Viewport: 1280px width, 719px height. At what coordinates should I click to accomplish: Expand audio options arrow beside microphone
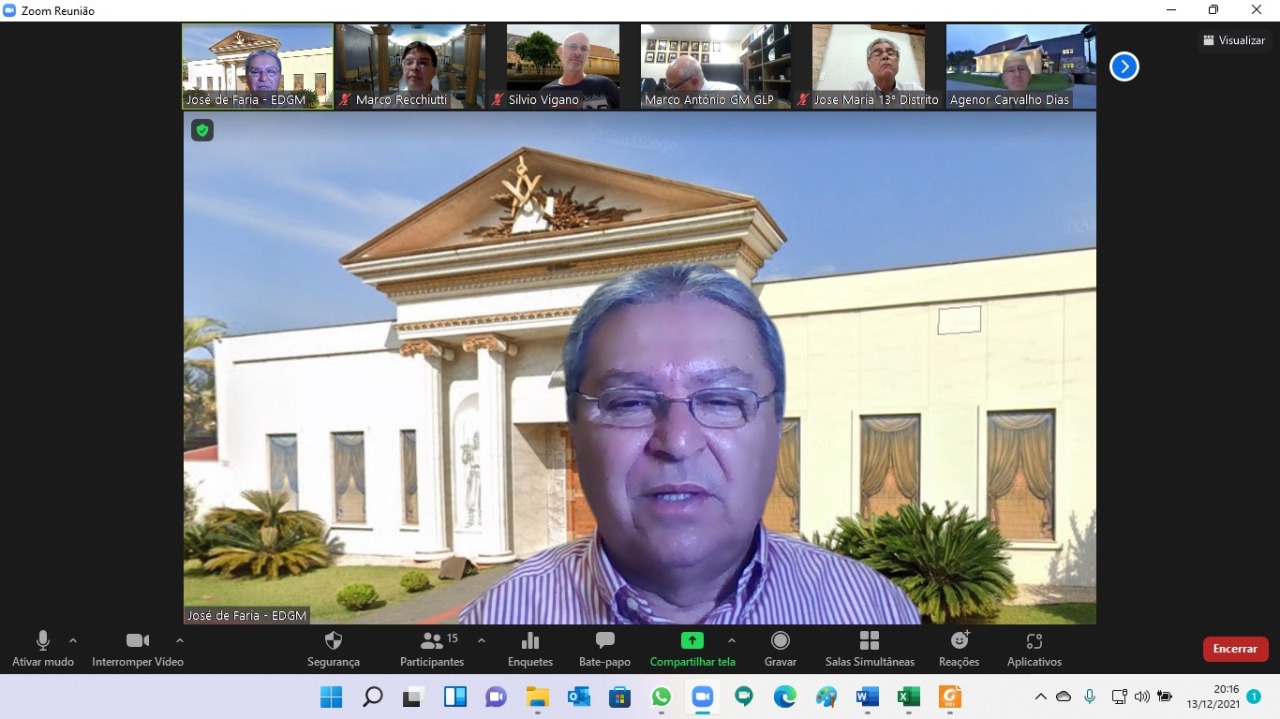73,640
